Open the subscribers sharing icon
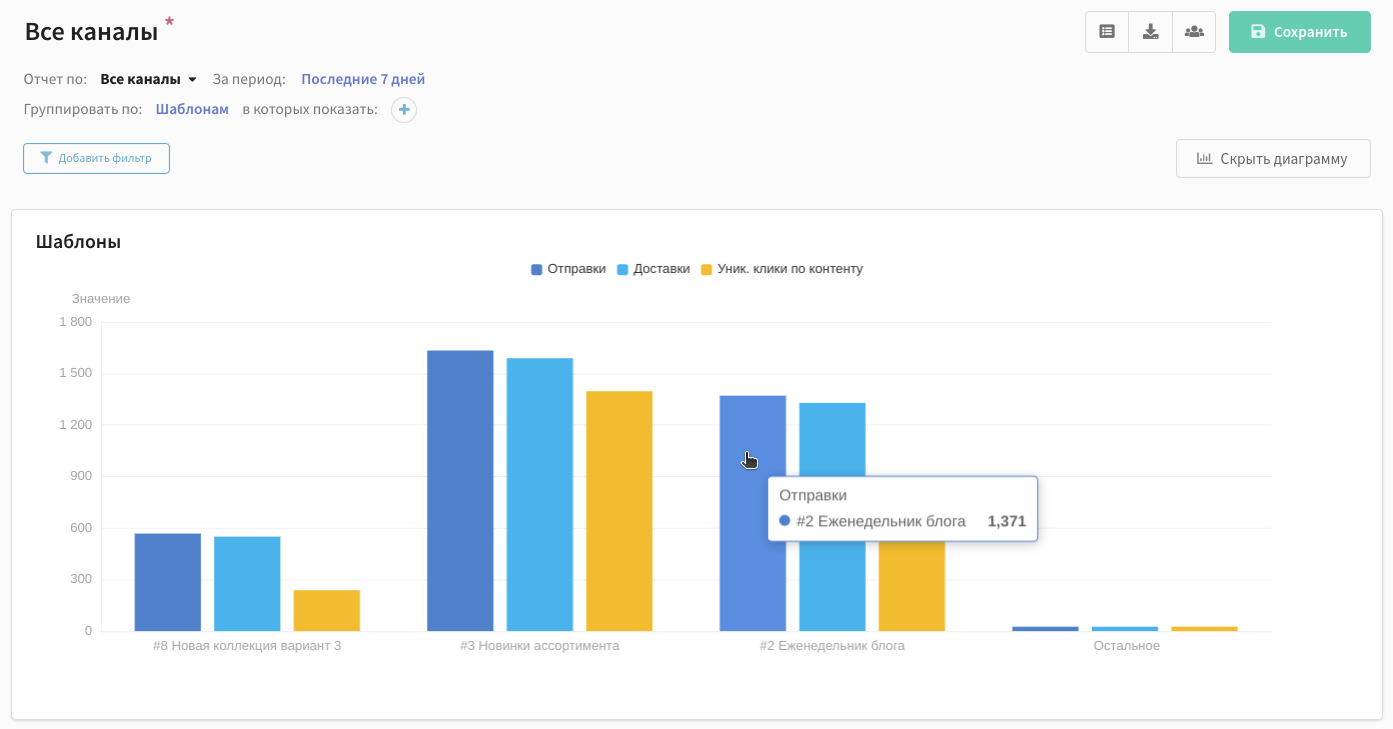The height and width of the screenshot is (729, 1393). pyautogui.click(x=1194, y=31)
